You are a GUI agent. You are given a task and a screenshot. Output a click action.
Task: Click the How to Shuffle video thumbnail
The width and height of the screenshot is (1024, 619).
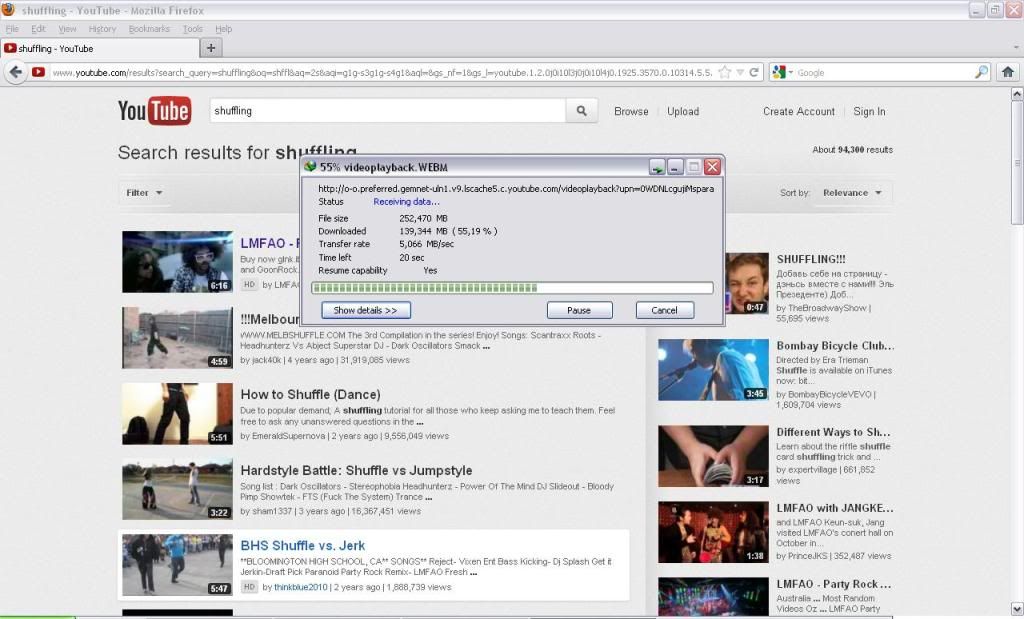(177, 413)
